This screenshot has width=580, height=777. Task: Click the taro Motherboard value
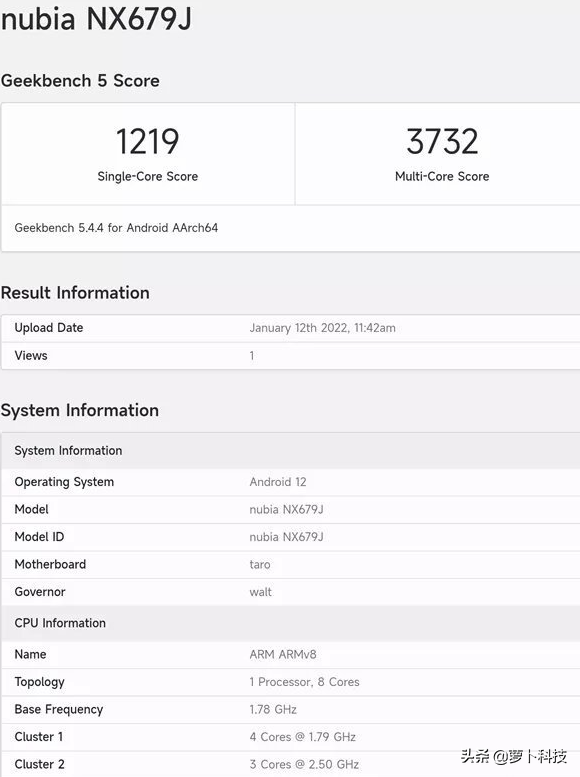coord(260,564)
